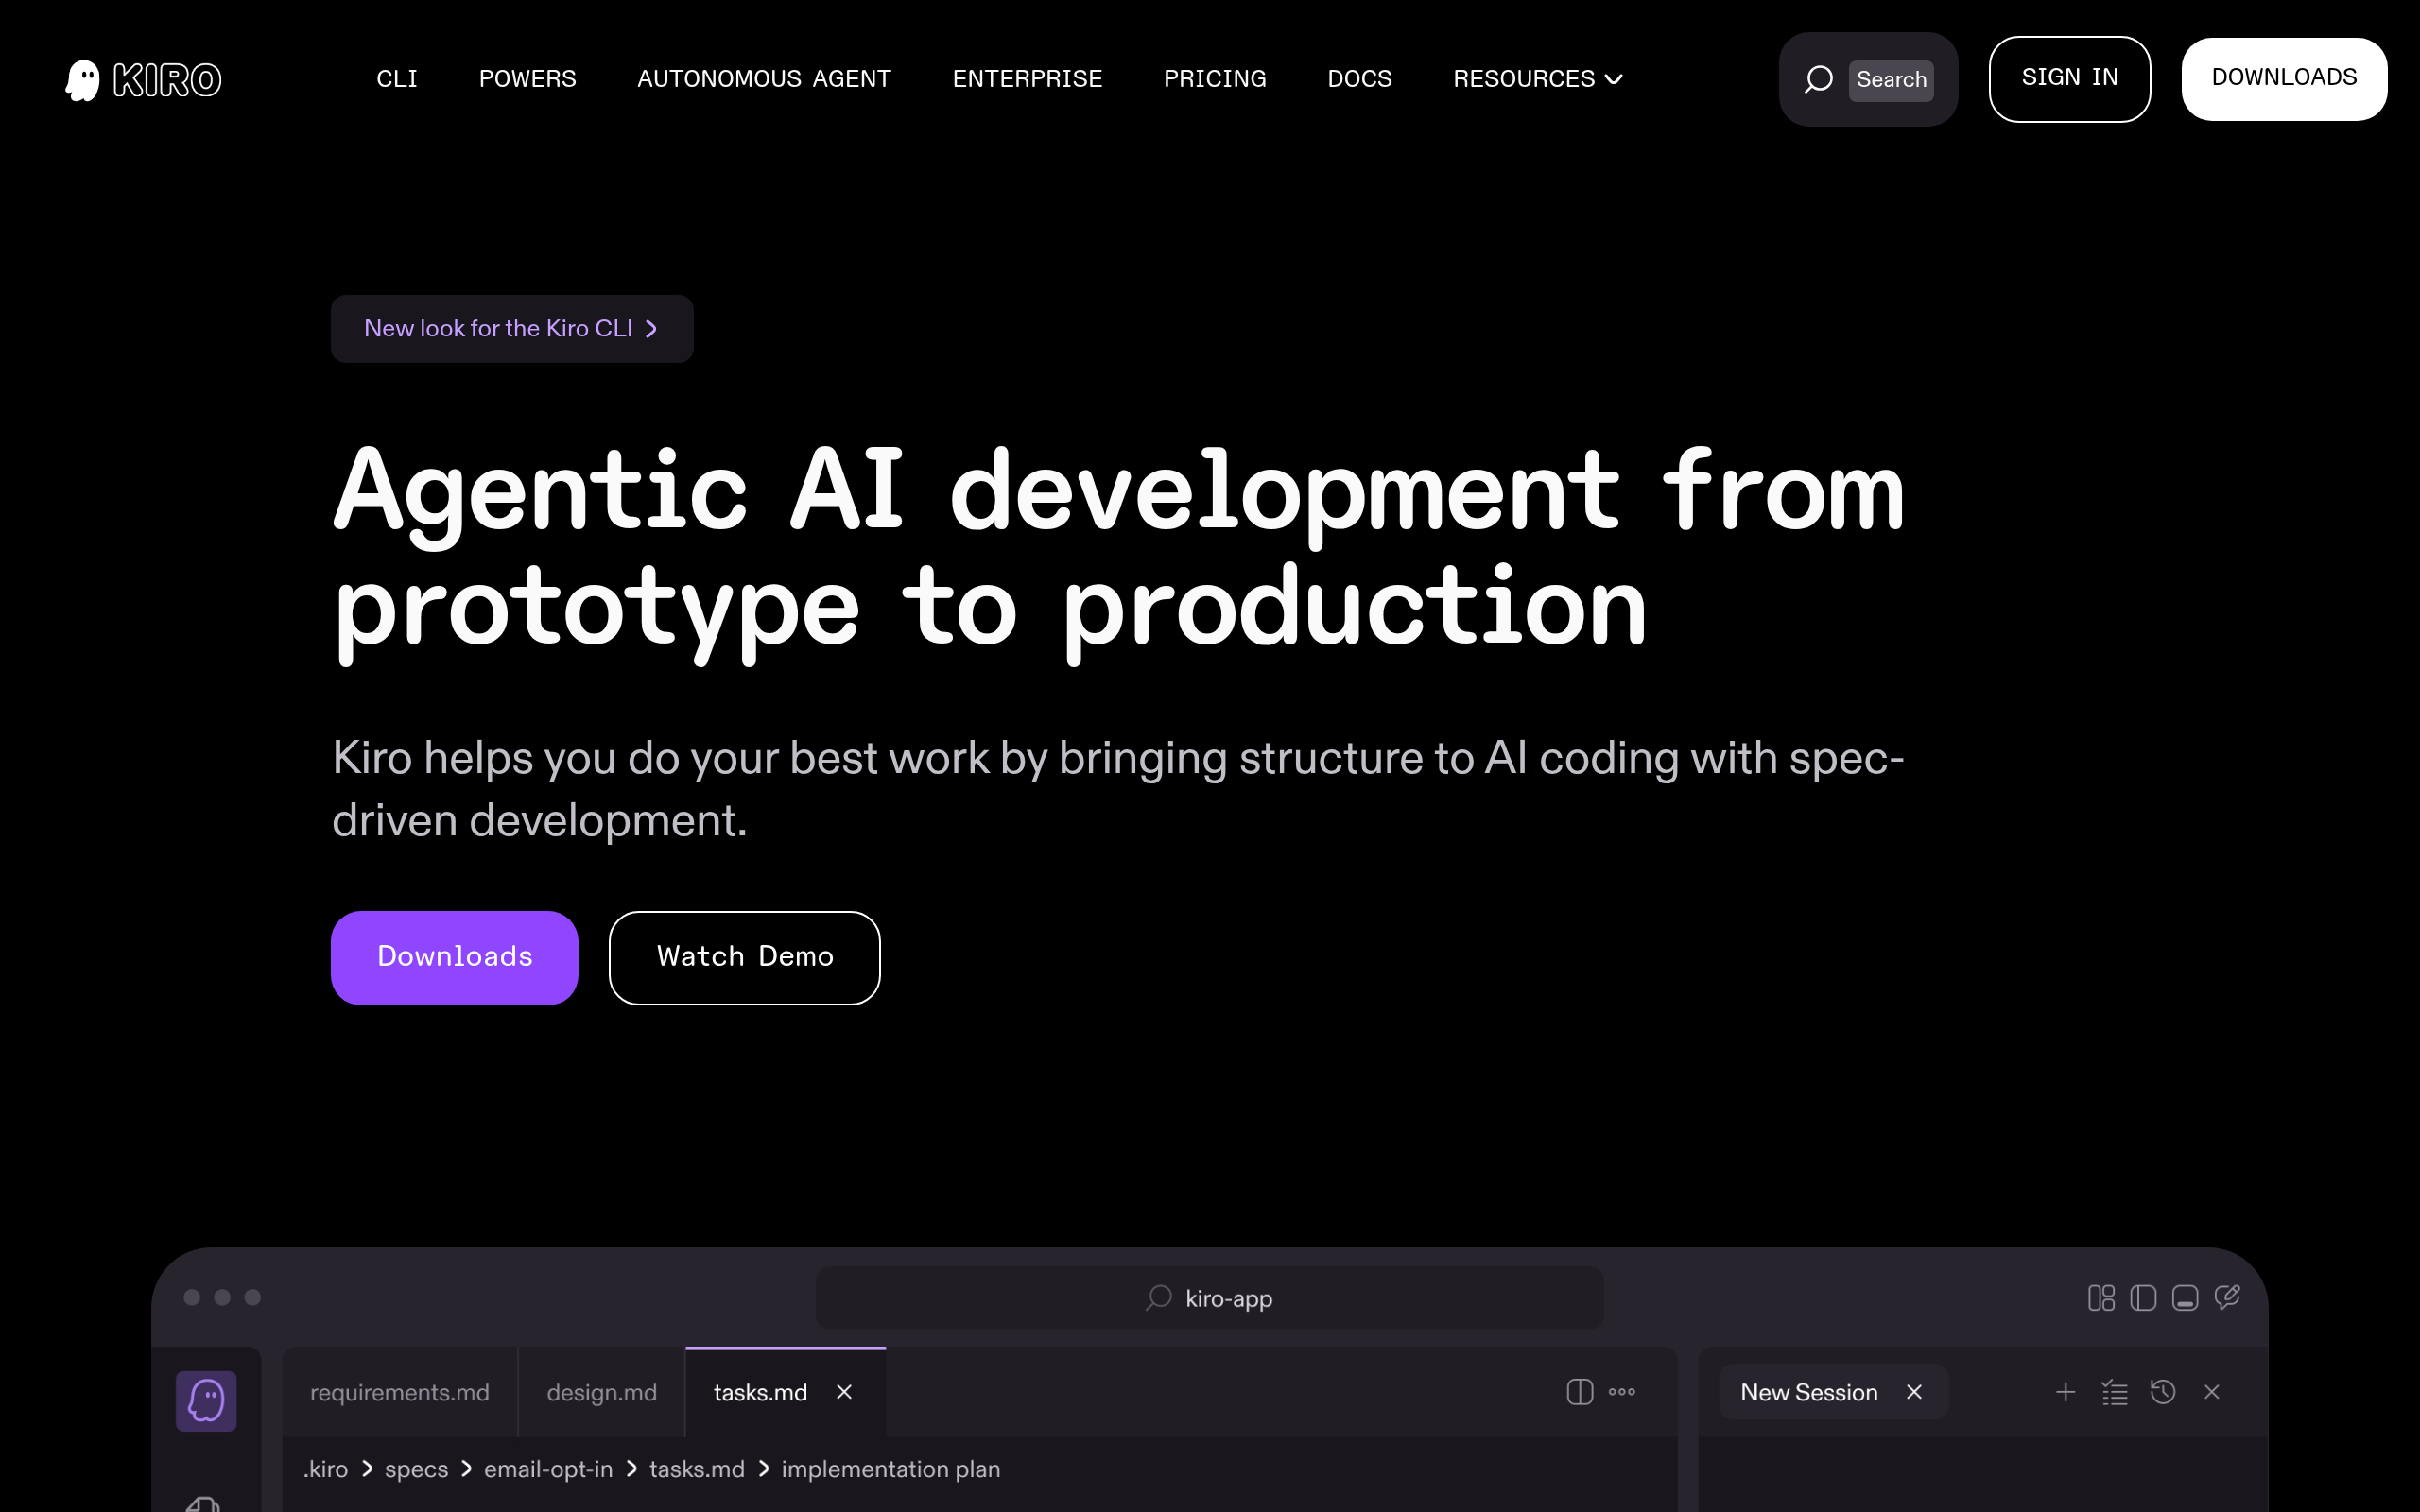Toggle the bottom panel icon in mockup
Image resolution: width=2420 pixels, height=1512 pixels.
click(x=2185, y=1298)
